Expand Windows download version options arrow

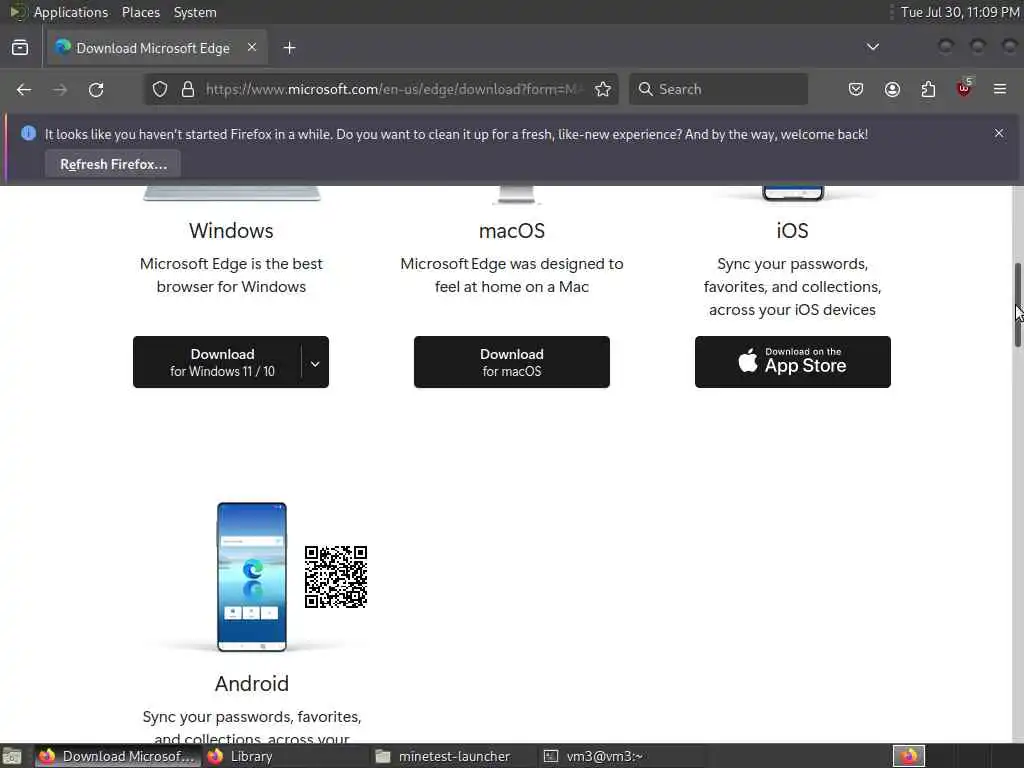(x=315, y=363)
